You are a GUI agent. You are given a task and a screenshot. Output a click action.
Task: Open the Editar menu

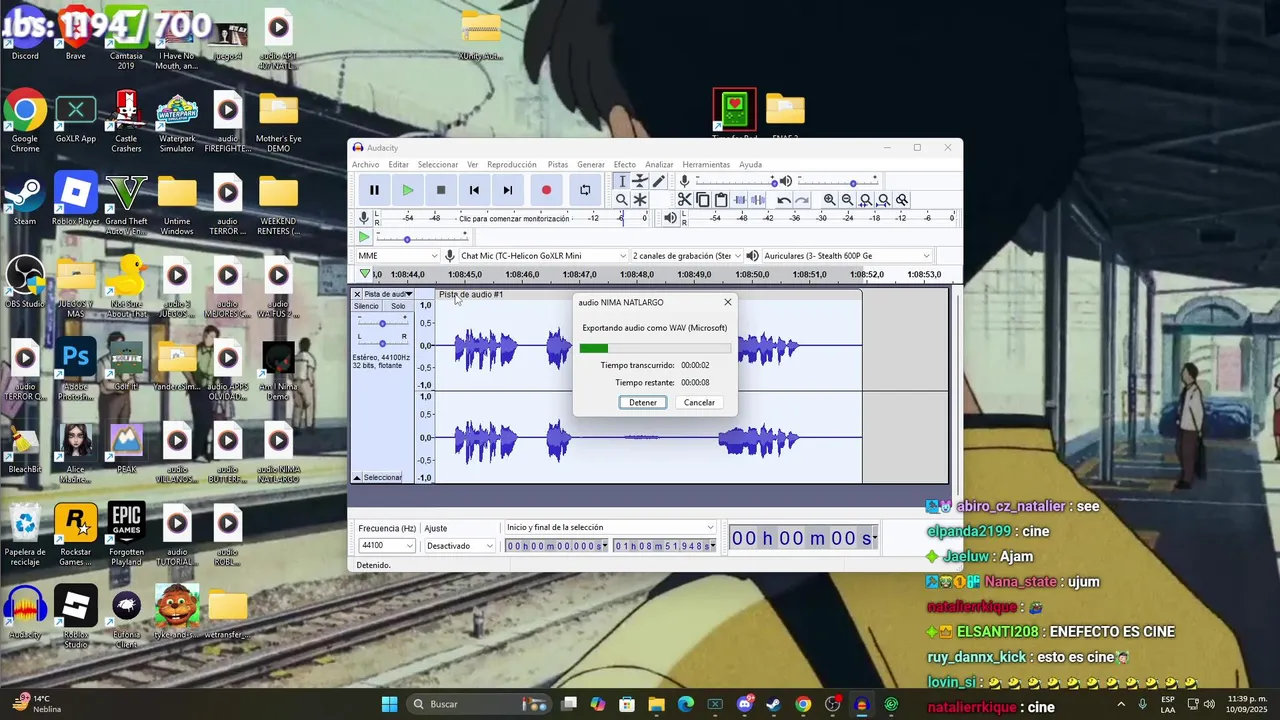[398, 164]
